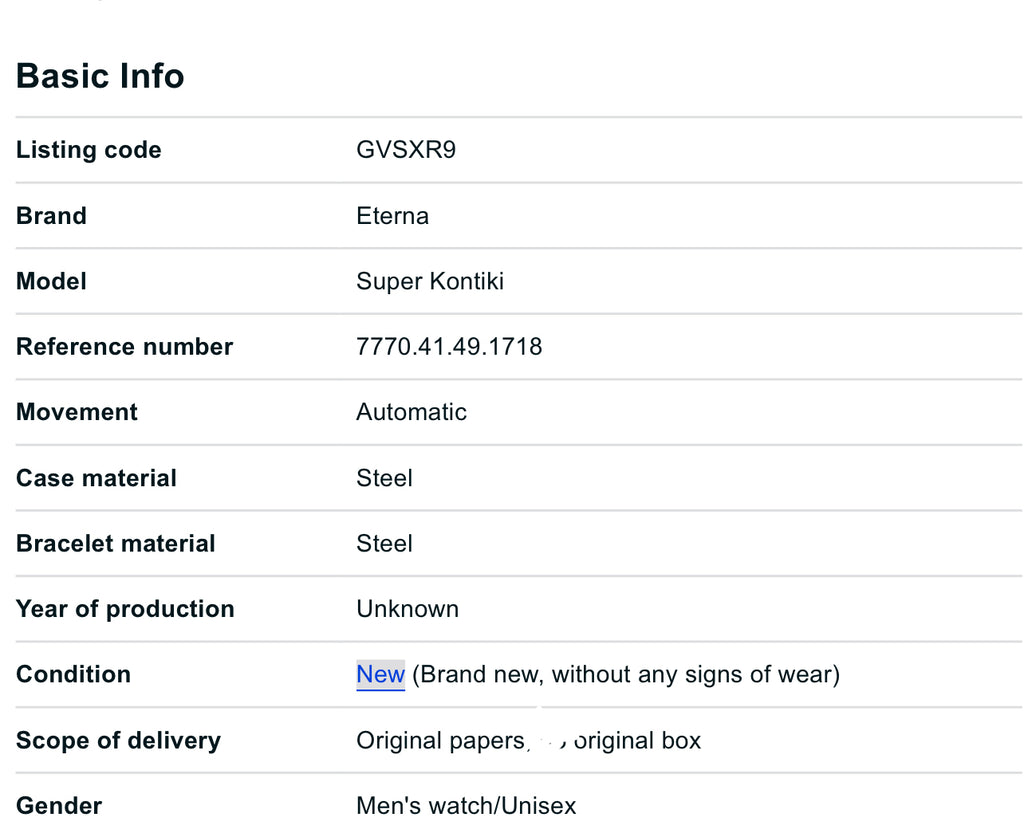Click the Movement label
The width and height of the screenshot is (1024, 833).
76,413
